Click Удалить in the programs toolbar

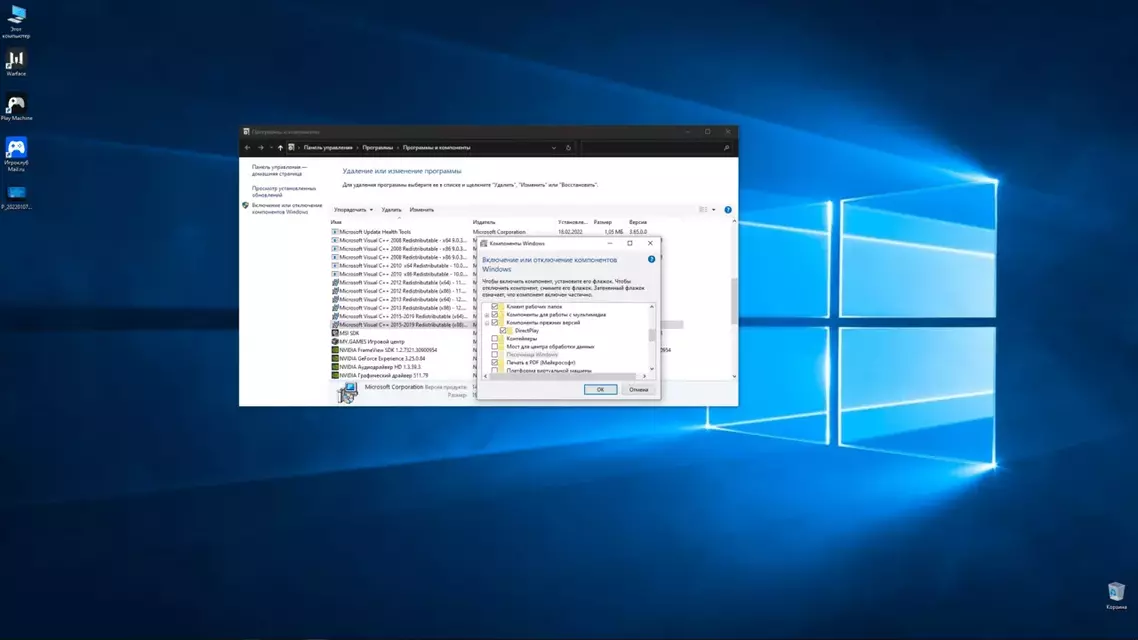coord(391,210)
